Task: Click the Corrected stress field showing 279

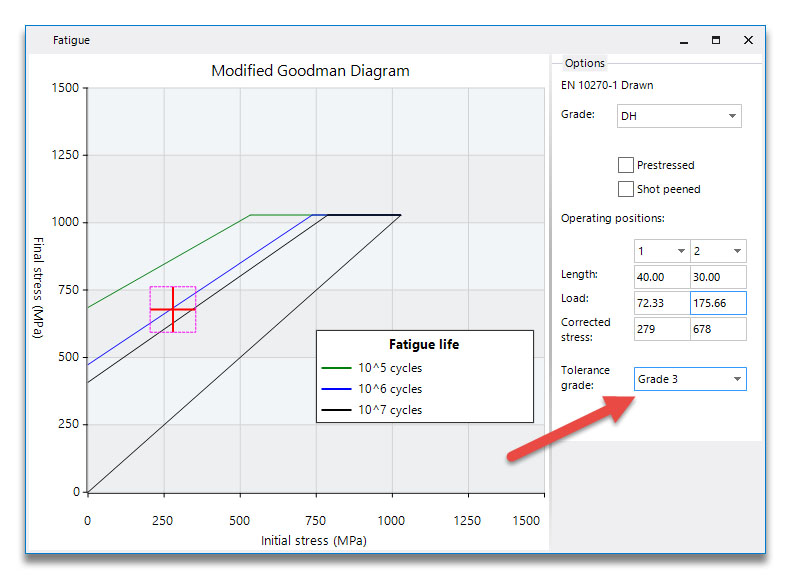Action: click(662, 329)
